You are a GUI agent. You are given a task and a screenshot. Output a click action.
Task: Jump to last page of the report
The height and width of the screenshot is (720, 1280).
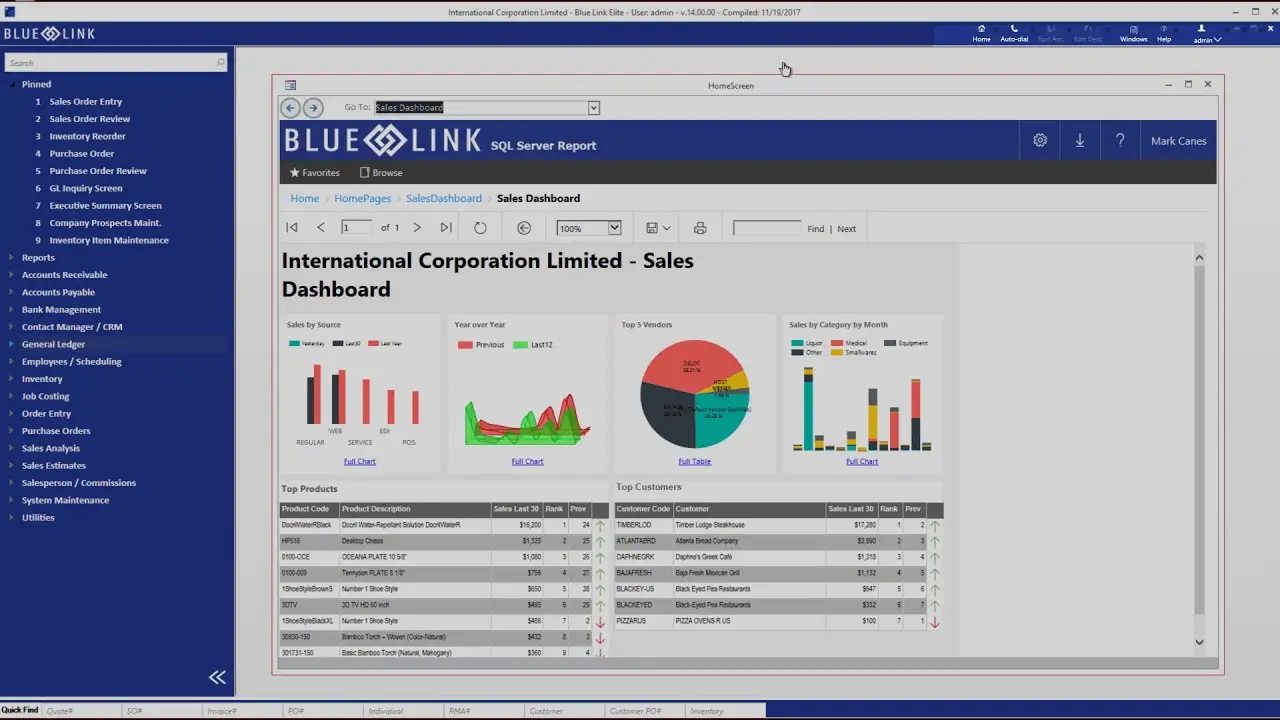click(446, 228)
